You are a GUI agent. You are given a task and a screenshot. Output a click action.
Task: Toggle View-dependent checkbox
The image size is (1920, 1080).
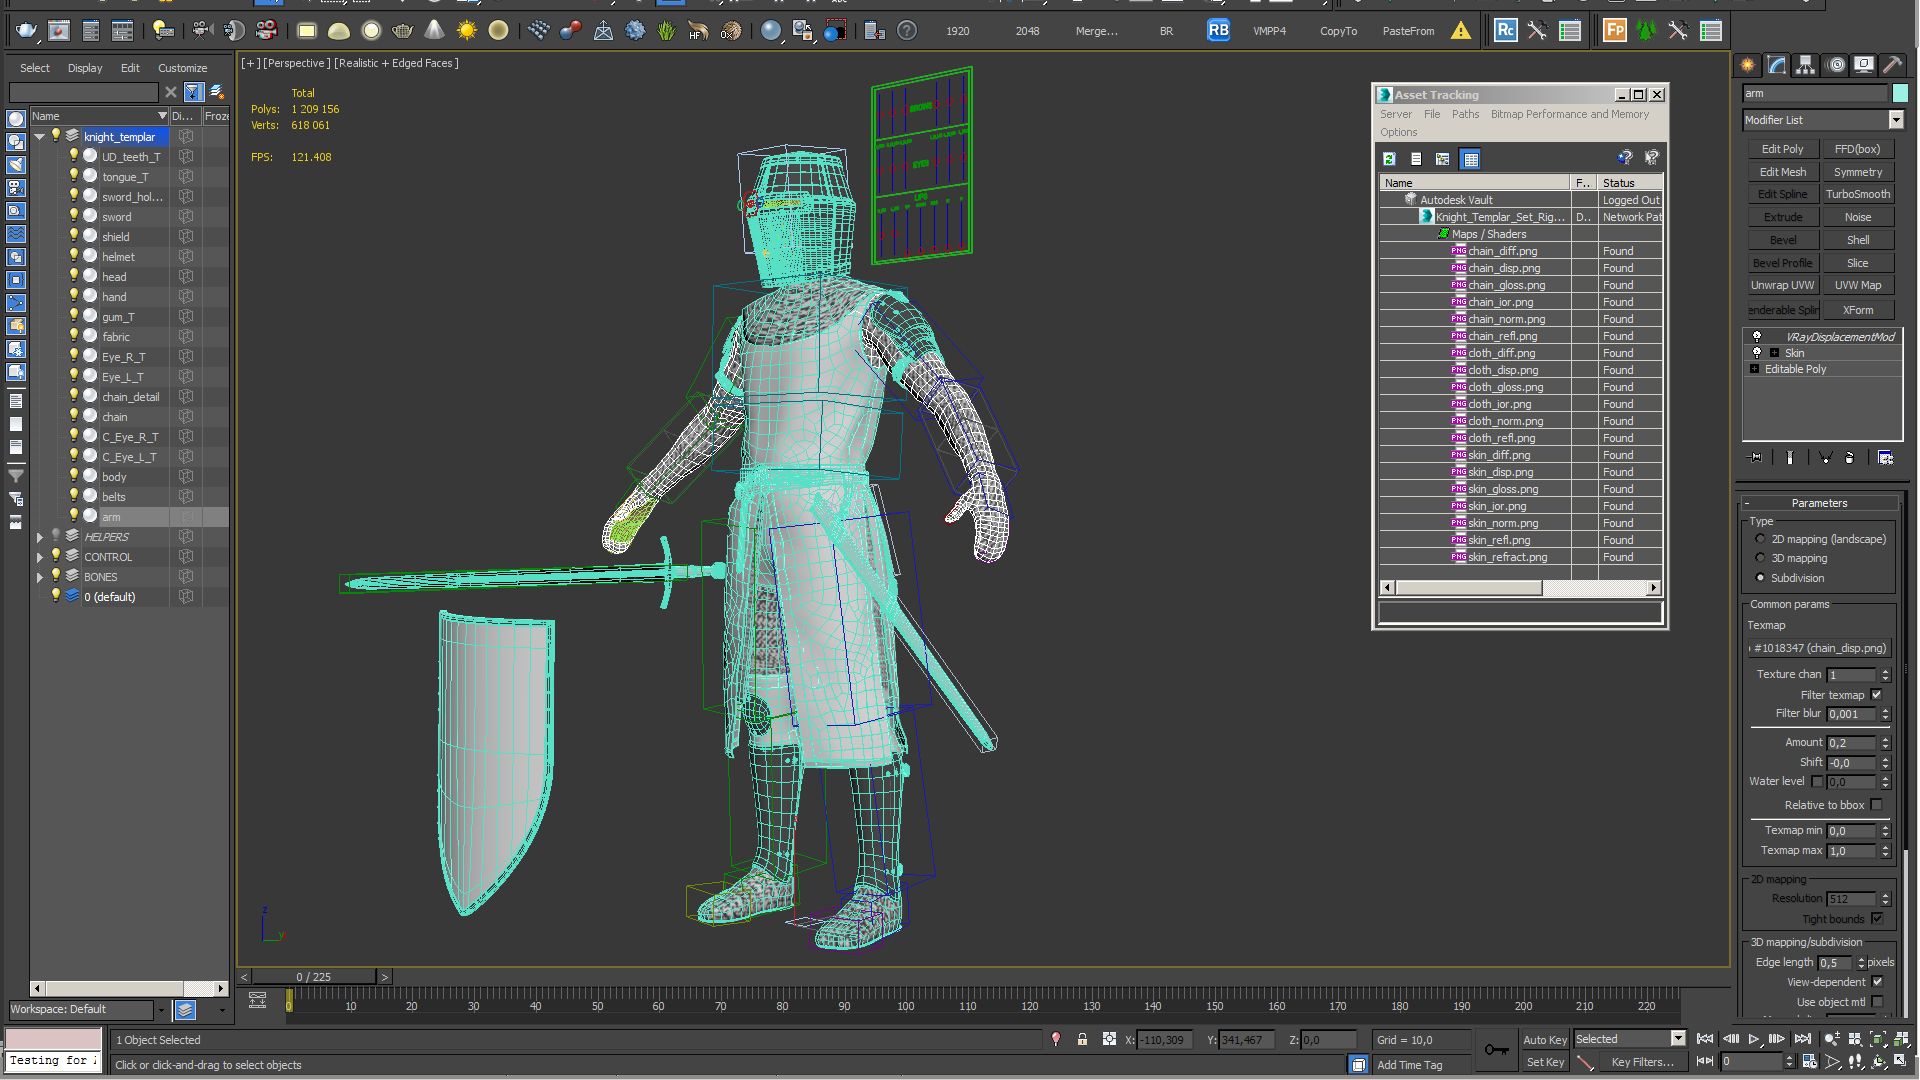tap(1877, 982)
